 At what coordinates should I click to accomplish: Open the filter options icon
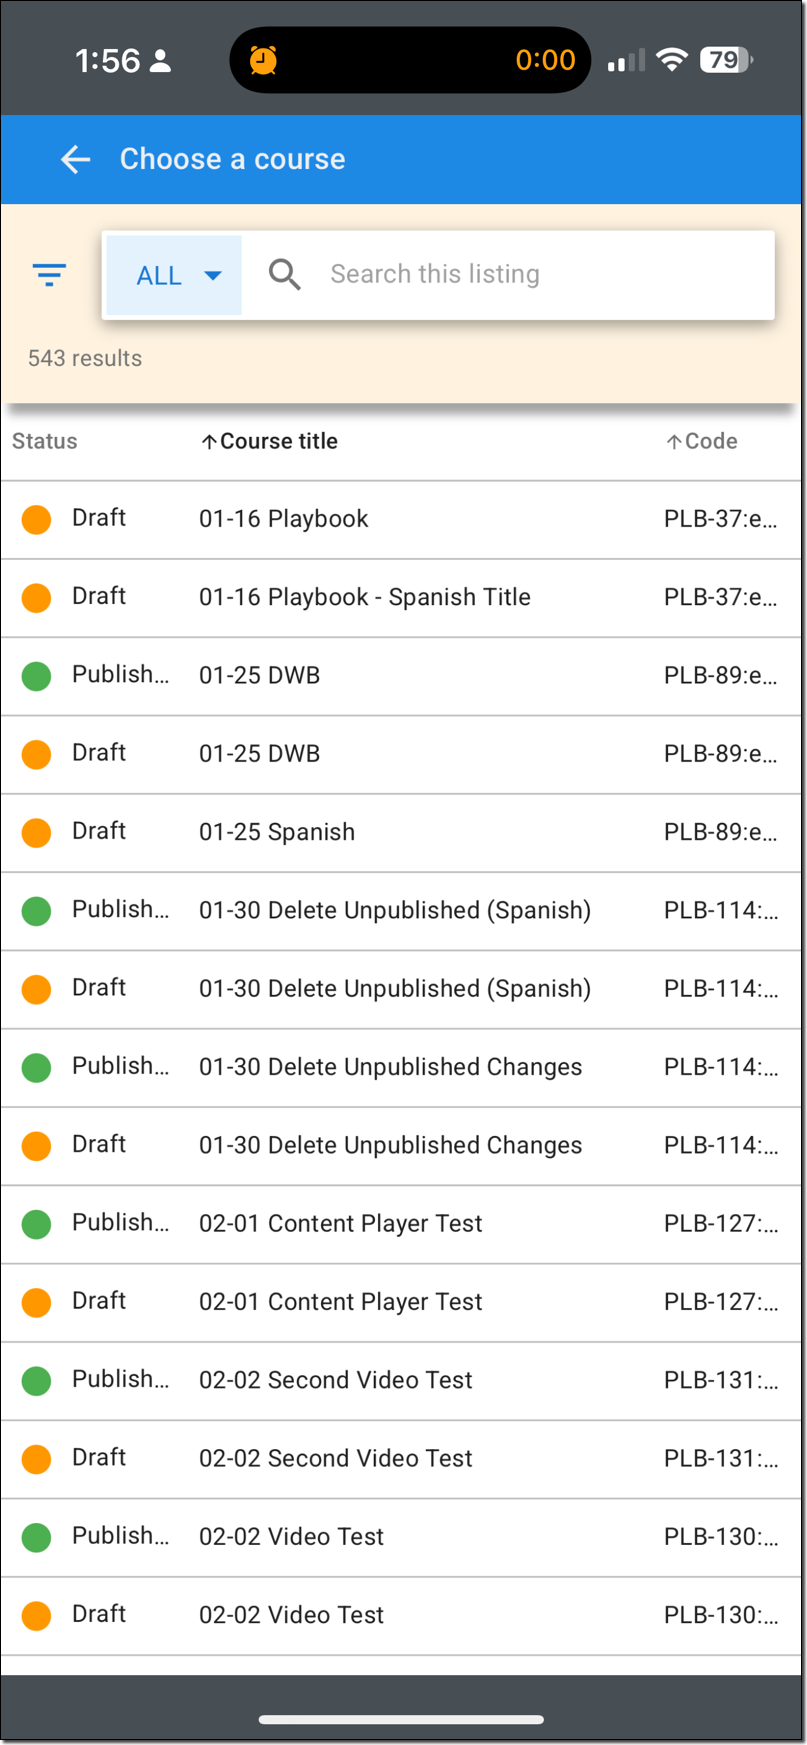click(x=49, y=275)
